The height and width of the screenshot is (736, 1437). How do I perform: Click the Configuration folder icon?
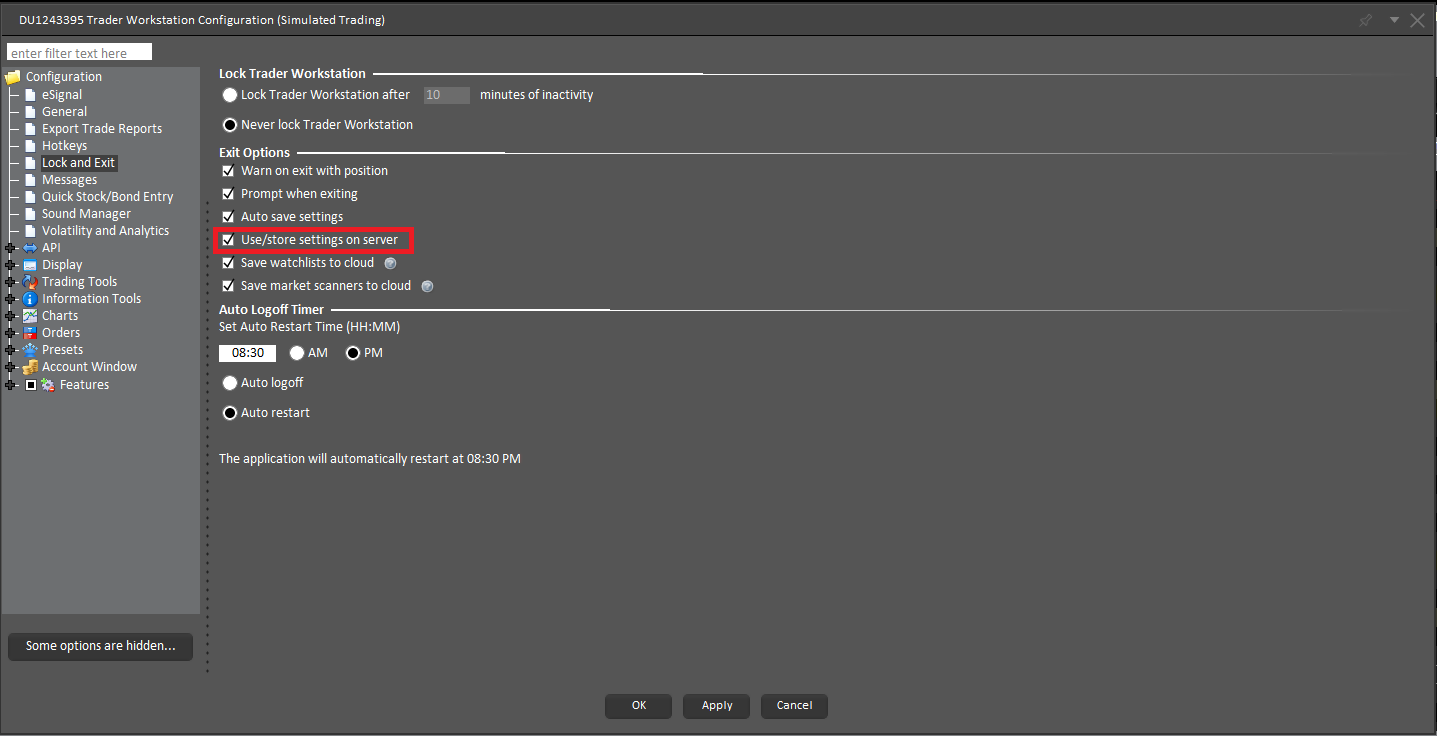(13, 77)
